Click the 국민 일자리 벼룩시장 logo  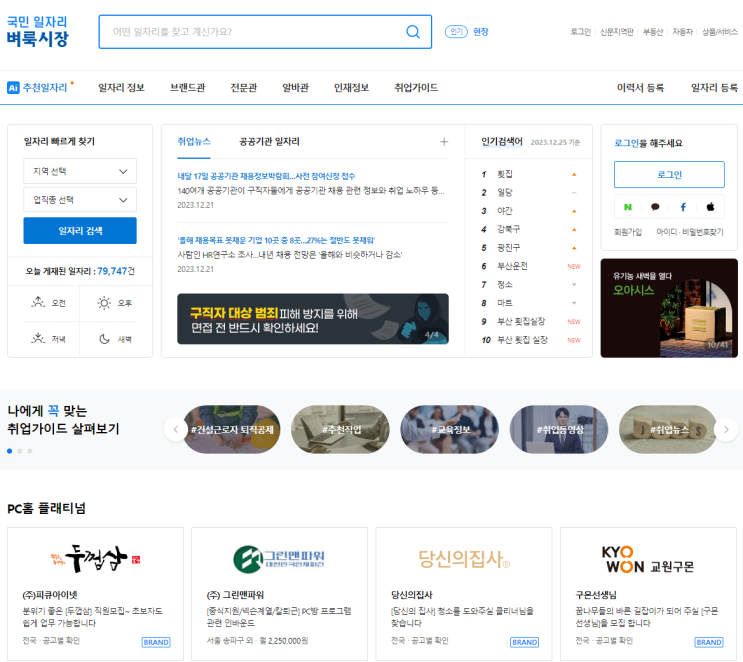pos(37,31)
